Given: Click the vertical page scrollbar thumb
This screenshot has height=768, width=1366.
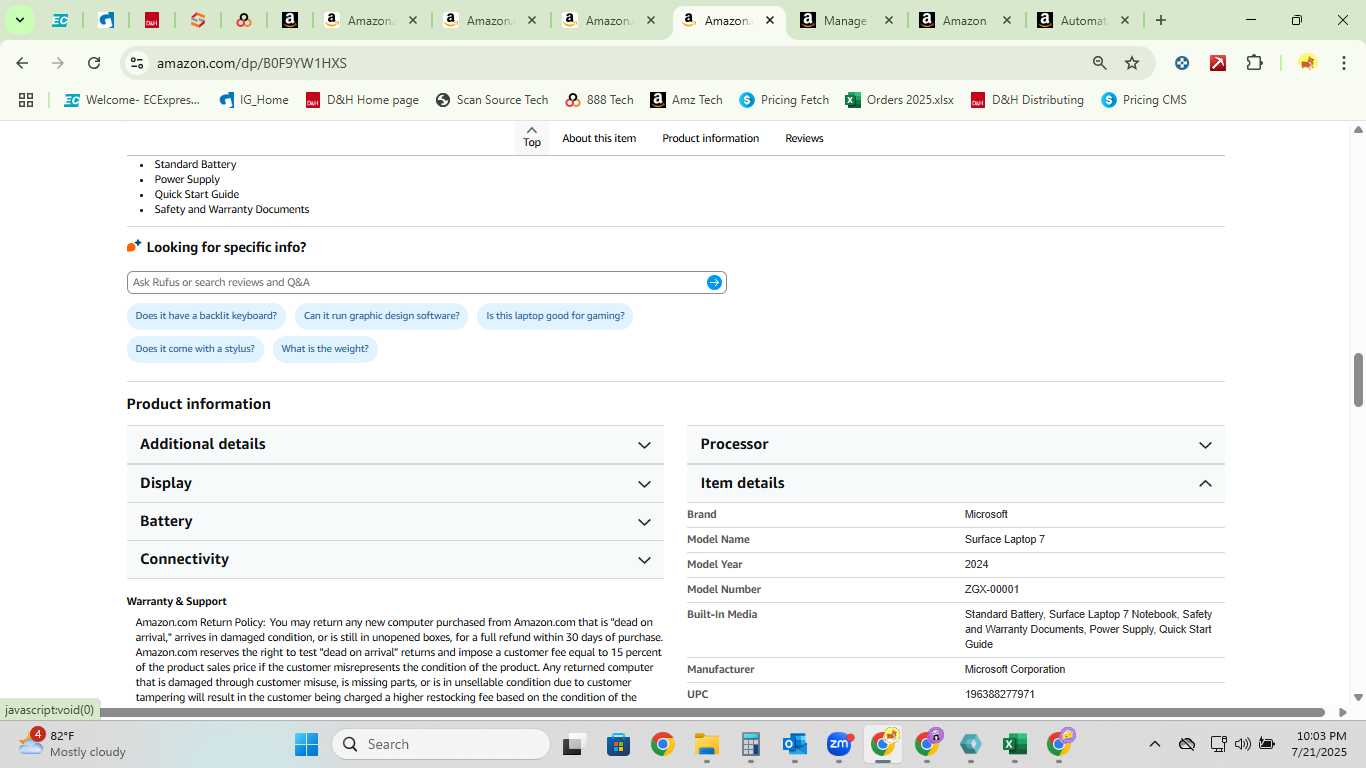Looking at the screenshot, I should 1358,380.
